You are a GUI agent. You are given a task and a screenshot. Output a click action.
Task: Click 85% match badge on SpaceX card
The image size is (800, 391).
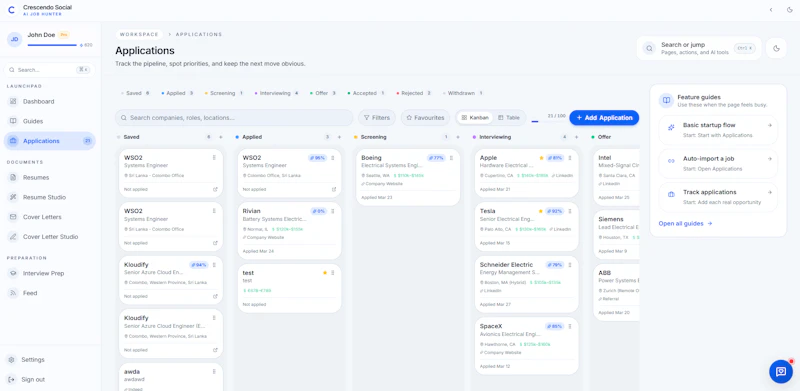(555, 326)
